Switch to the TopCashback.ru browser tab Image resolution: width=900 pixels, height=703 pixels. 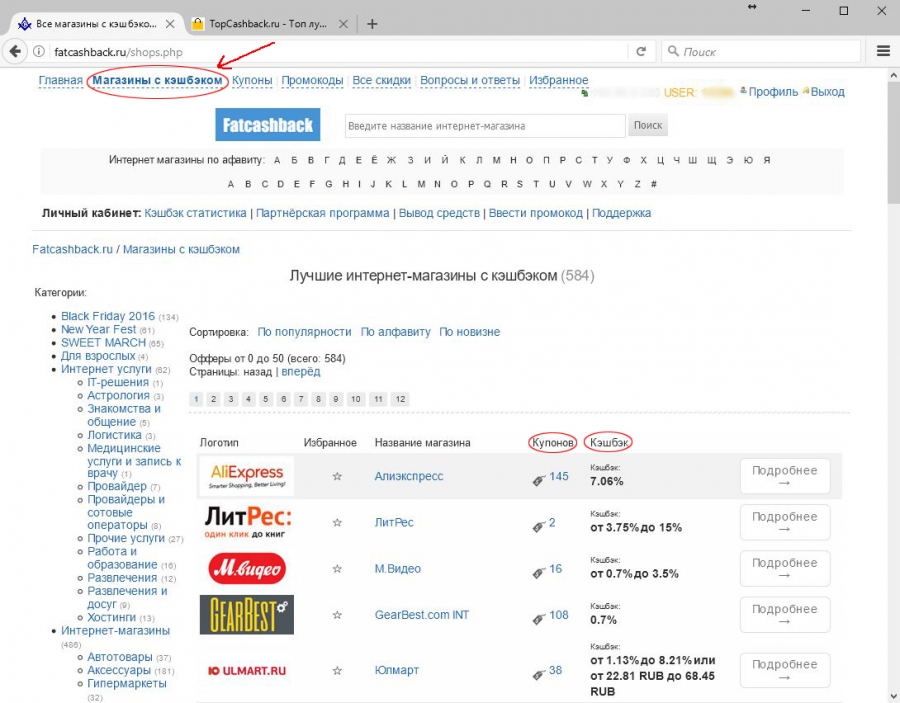(x=269, y=24)
